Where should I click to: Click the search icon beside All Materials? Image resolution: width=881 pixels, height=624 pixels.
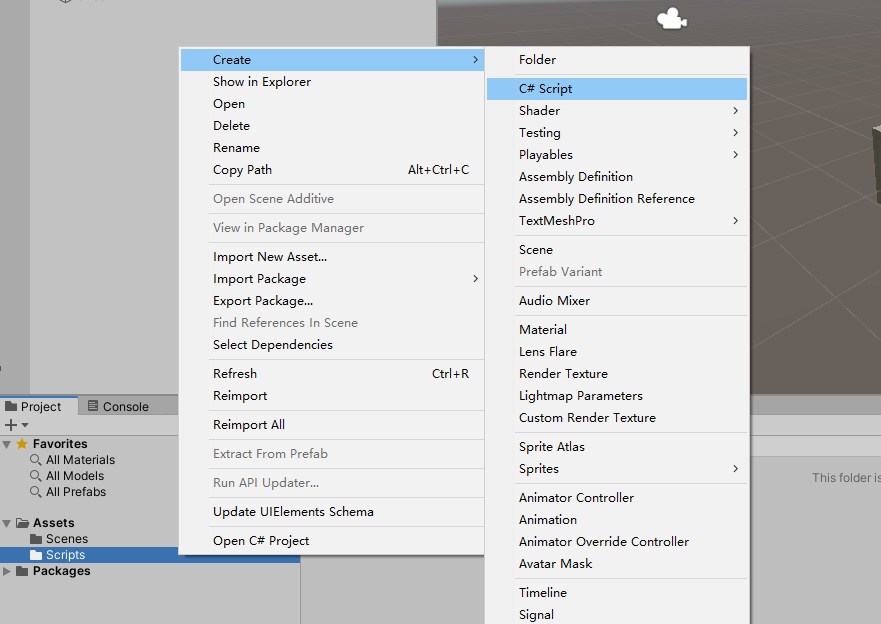tap(37, 460)
